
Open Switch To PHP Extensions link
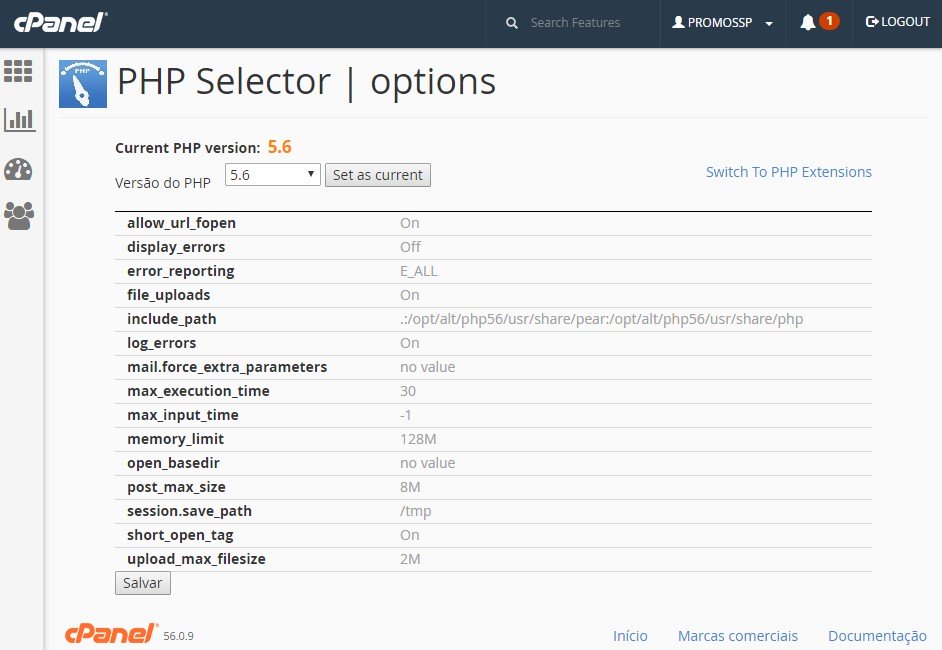[789, 172]
